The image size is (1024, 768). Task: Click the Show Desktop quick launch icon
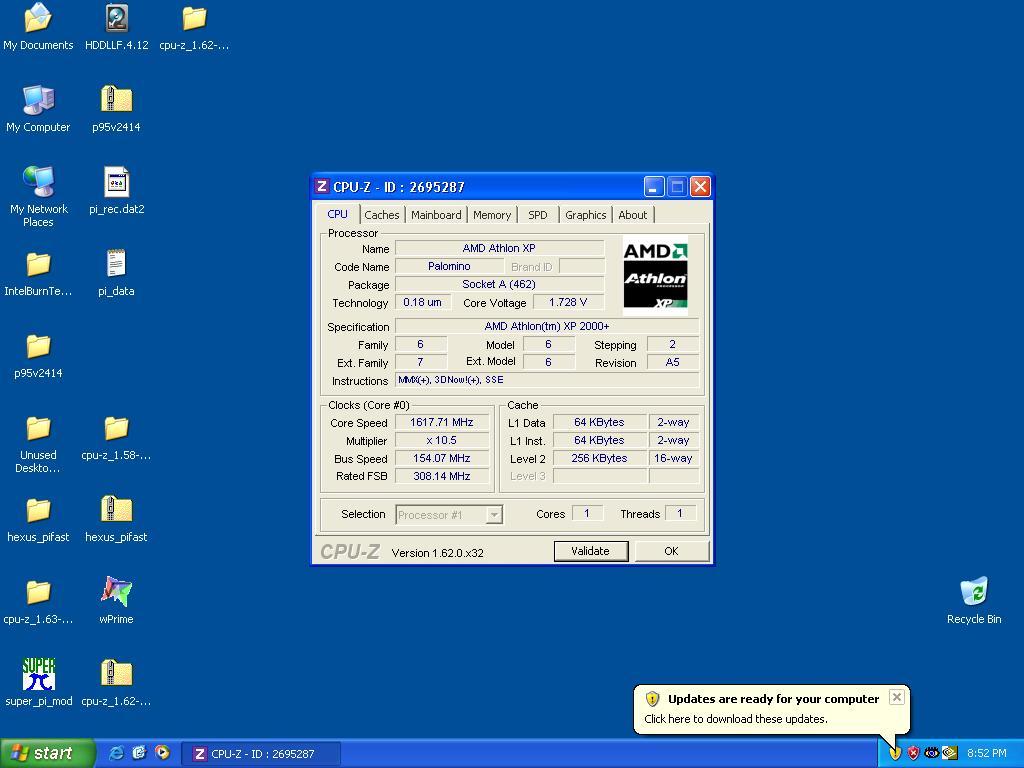(x=139, y=753)
